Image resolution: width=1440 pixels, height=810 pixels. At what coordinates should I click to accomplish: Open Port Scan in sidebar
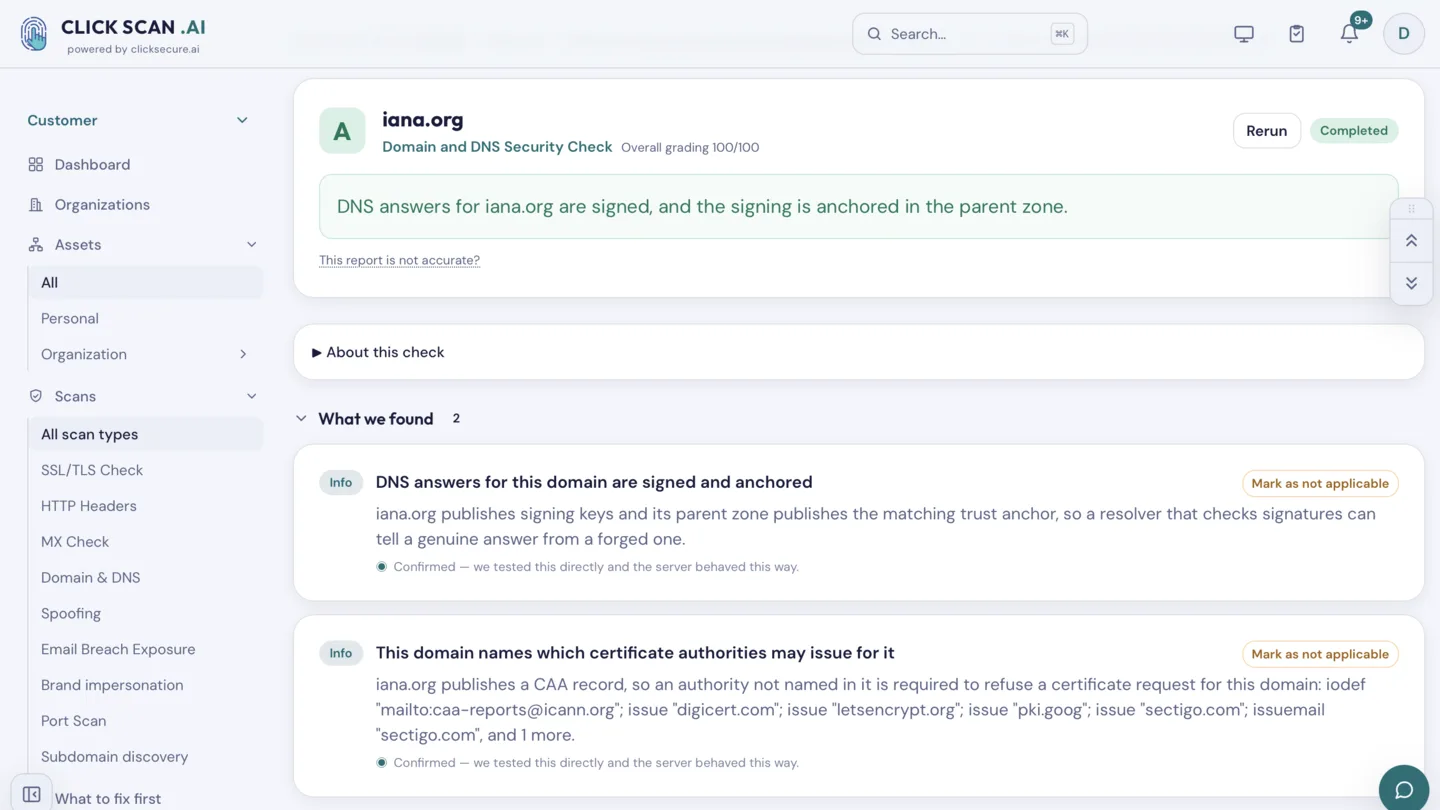click(x=74, y=722)
